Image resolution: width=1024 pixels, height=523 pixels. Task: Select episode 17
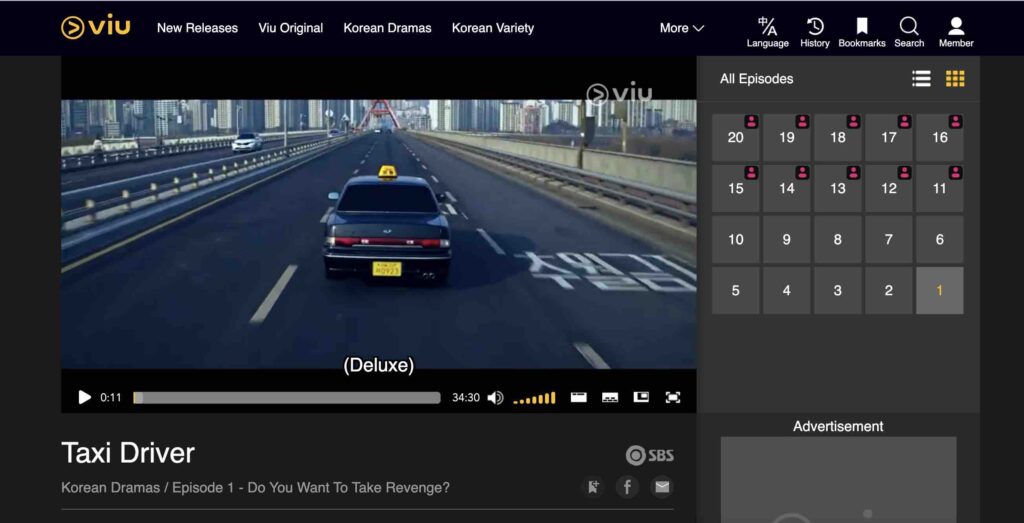pos(888,138)
